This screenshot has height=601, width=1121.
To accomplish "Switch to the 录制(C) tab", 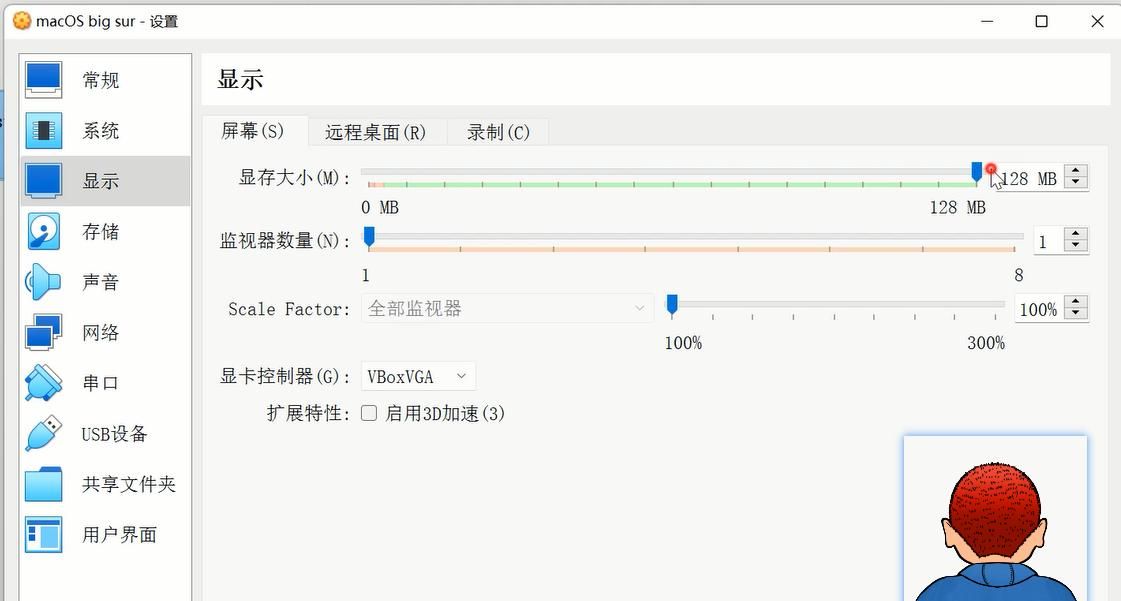I will tap(498, 132).
